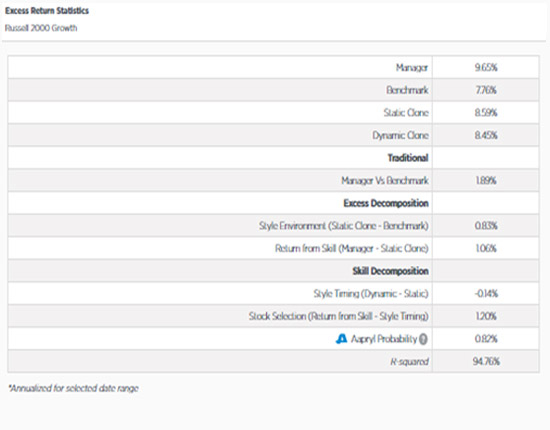This screenshot has width=550, height=430.
Task: Select the Manager Vs Benchmark row
Action: click(x=273, y=180)
